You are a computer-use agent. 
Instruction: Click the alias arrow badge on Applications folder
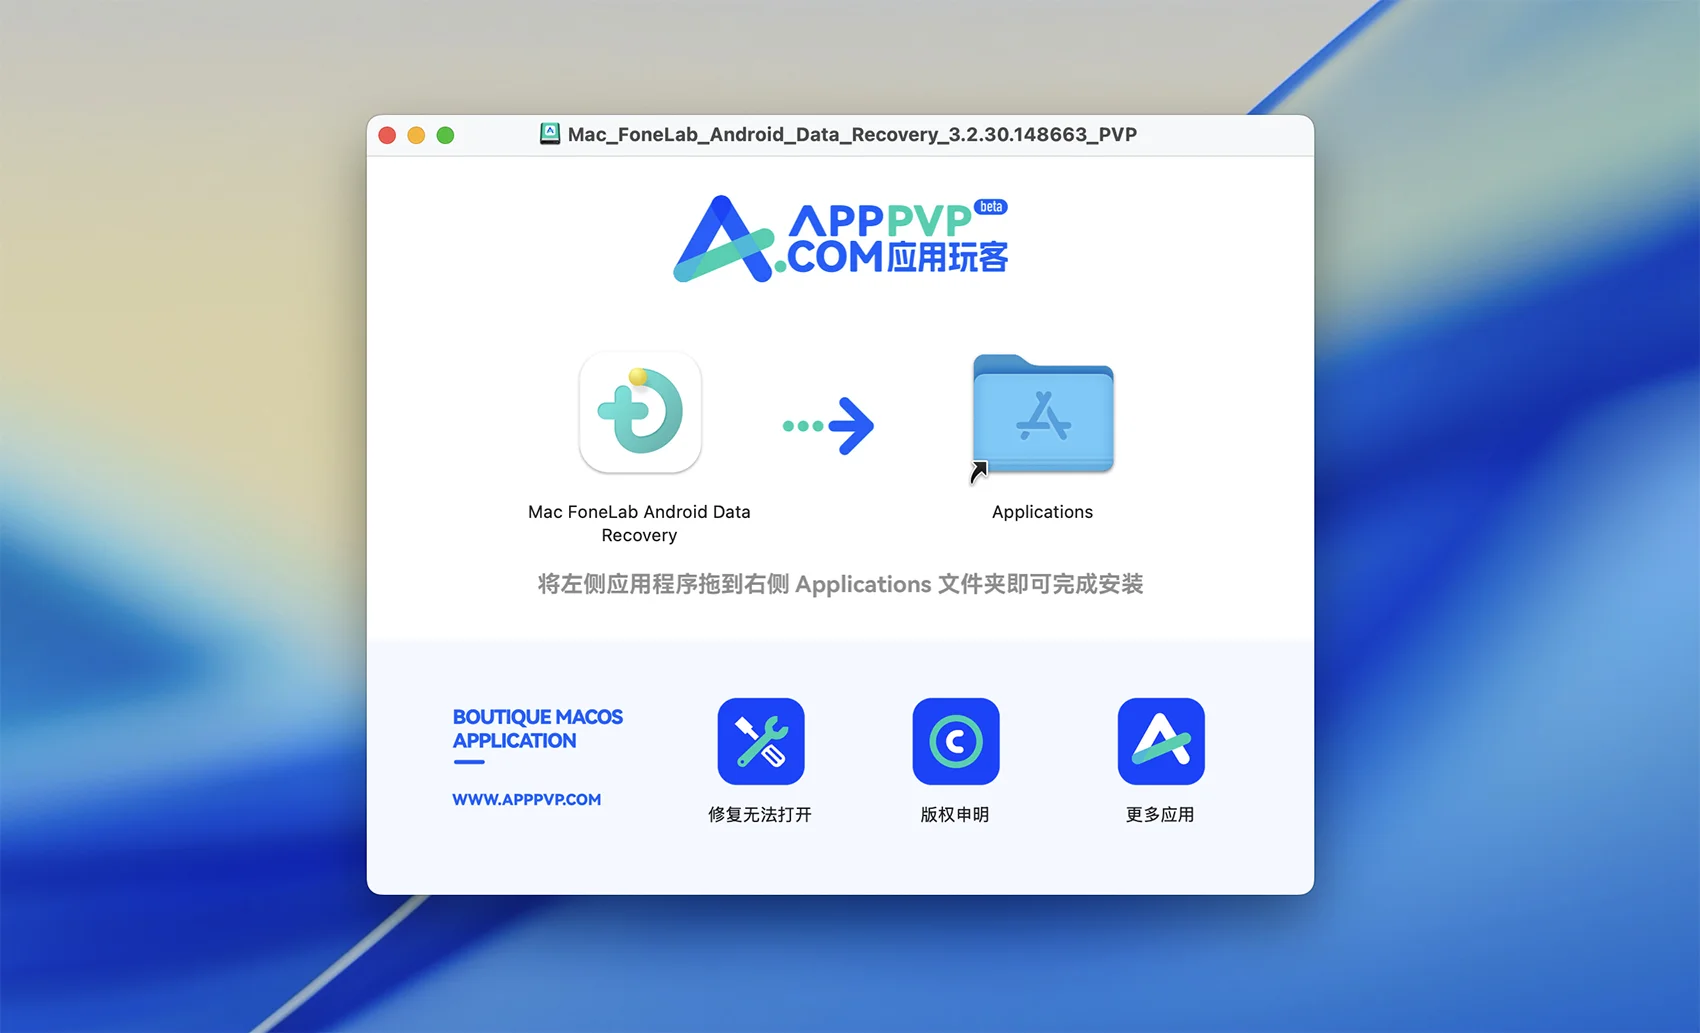[x=979, y=471]
